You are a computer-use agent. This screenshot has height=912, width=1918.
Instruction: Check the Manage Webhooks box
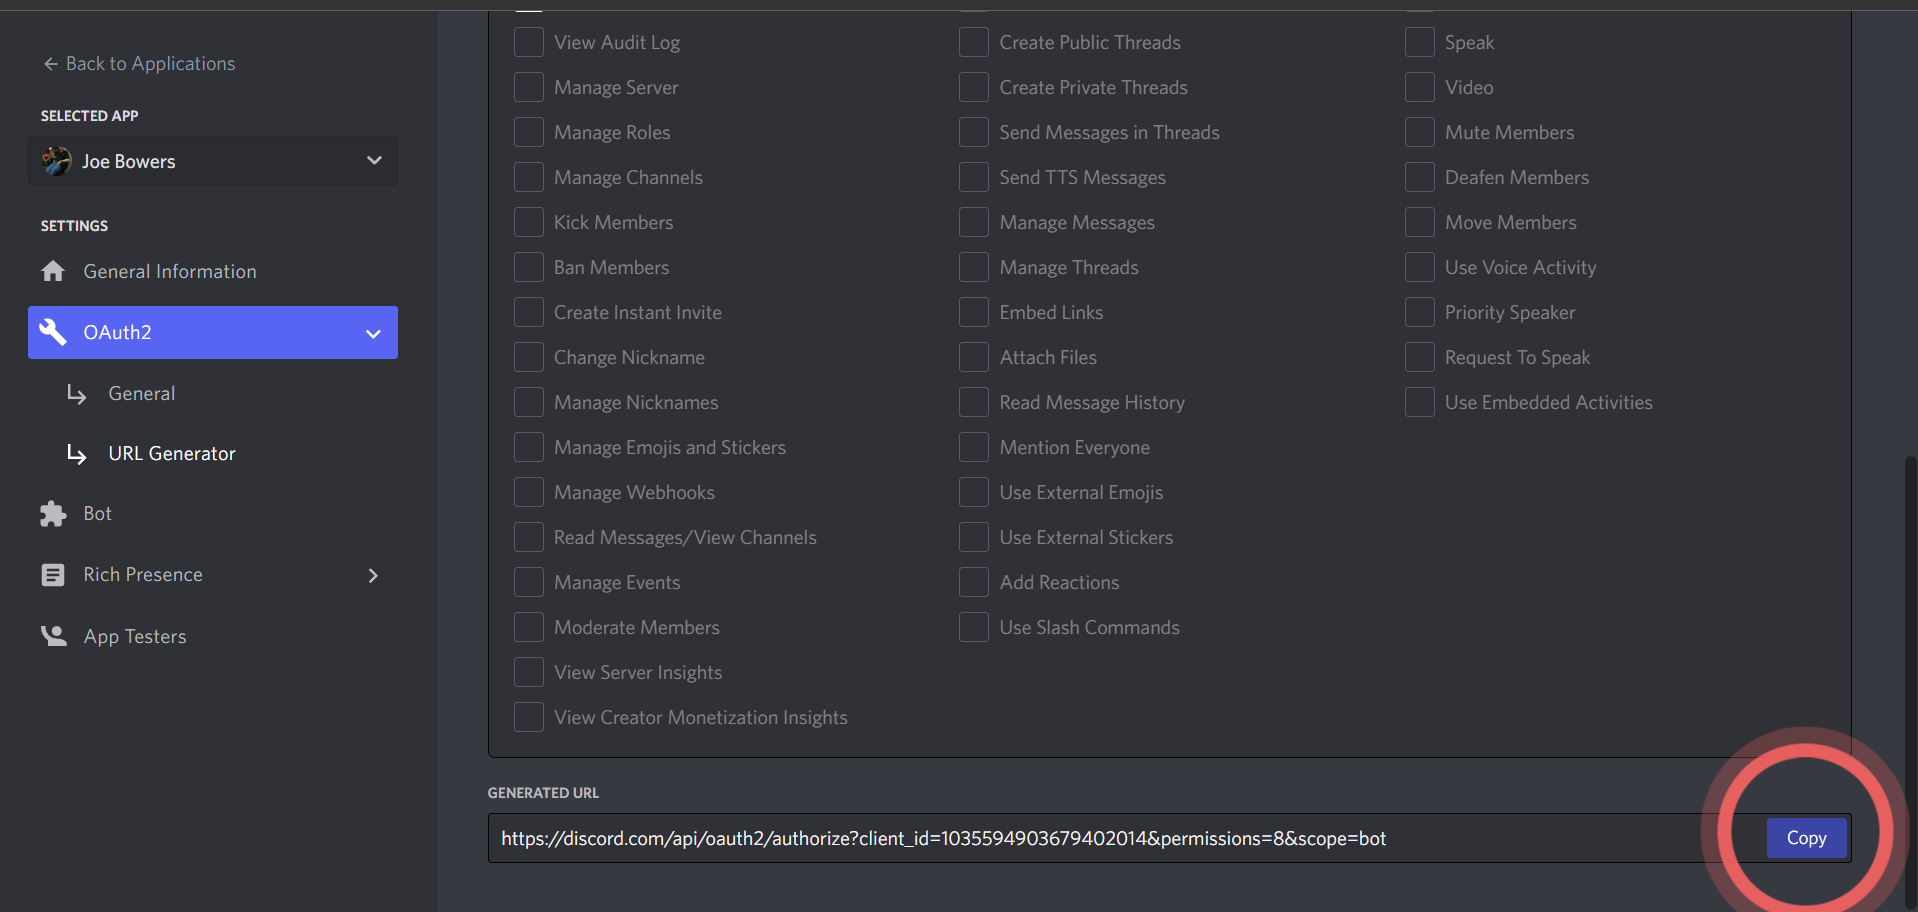(x=529, y=492)
